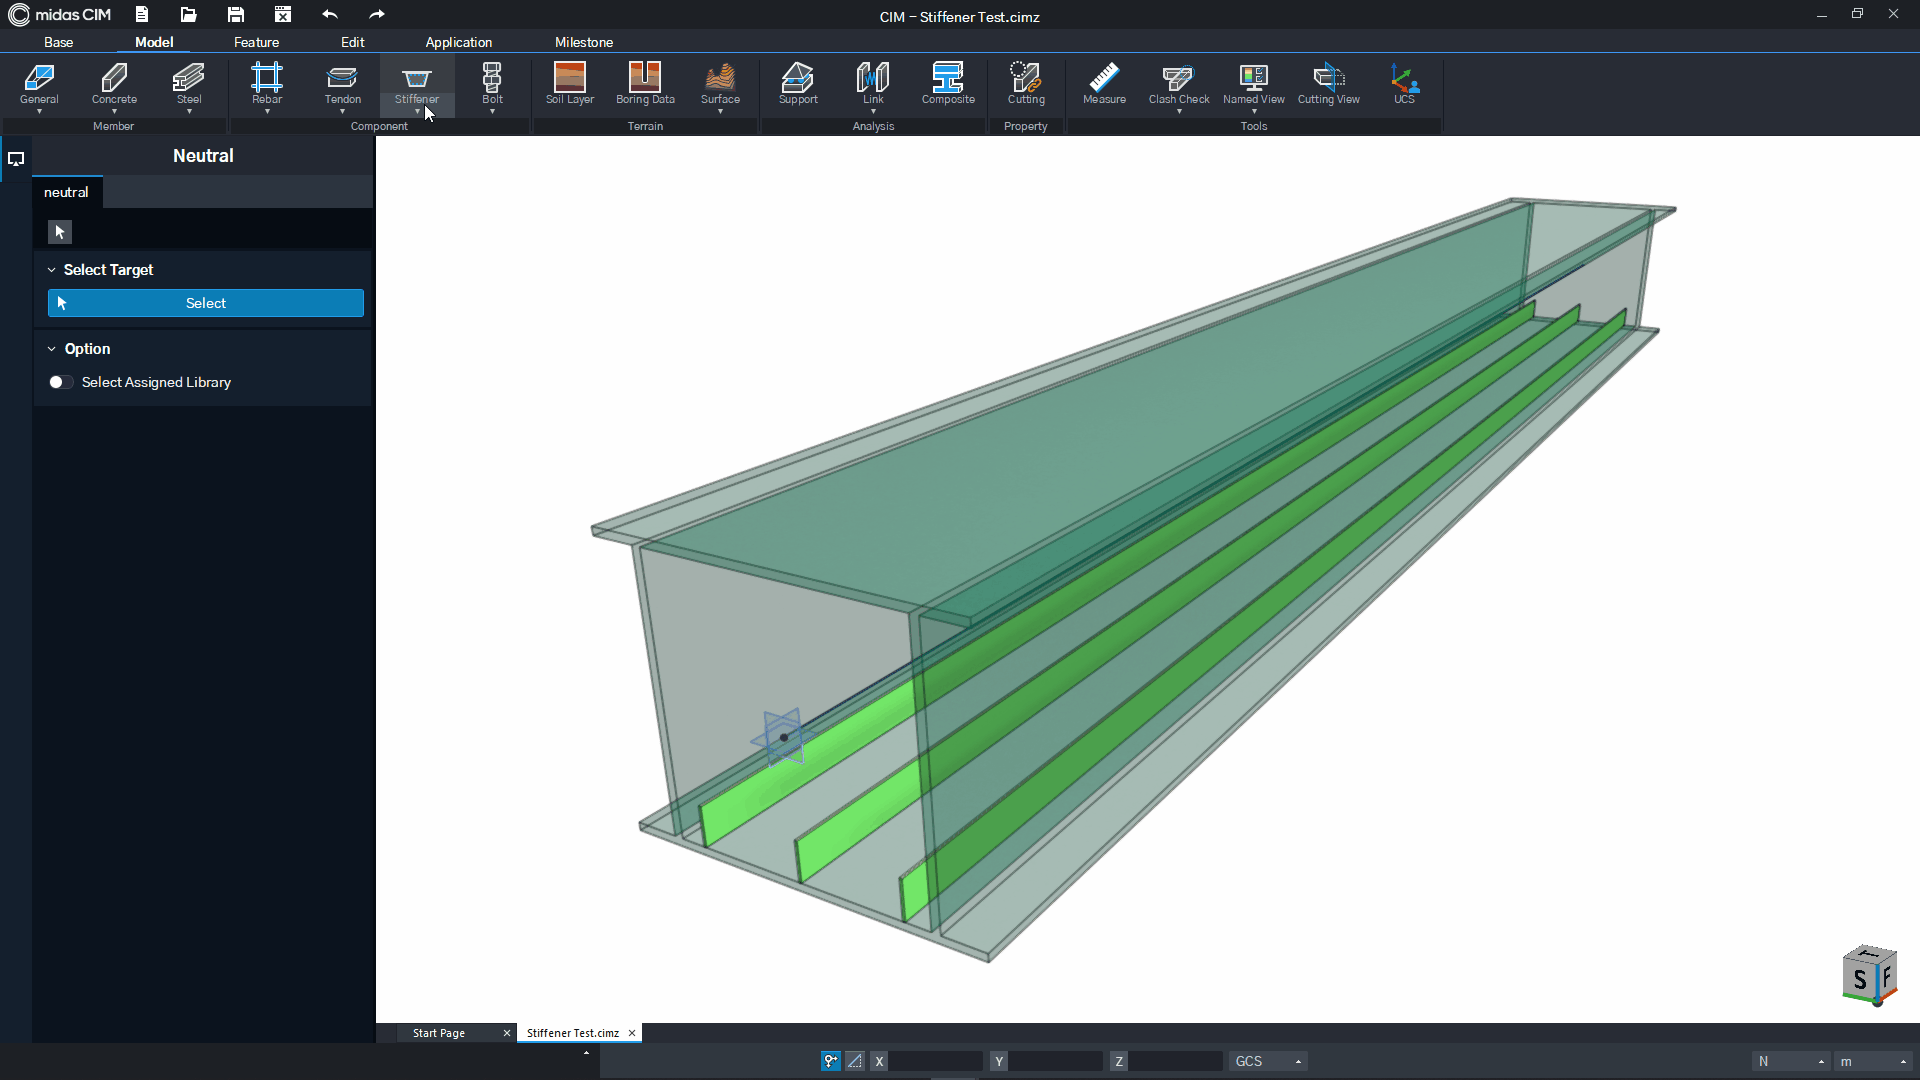Open the GCS coordinate system dropdown
The width and height of the screenshot is (1920, 1080).
(1268, 1061)
